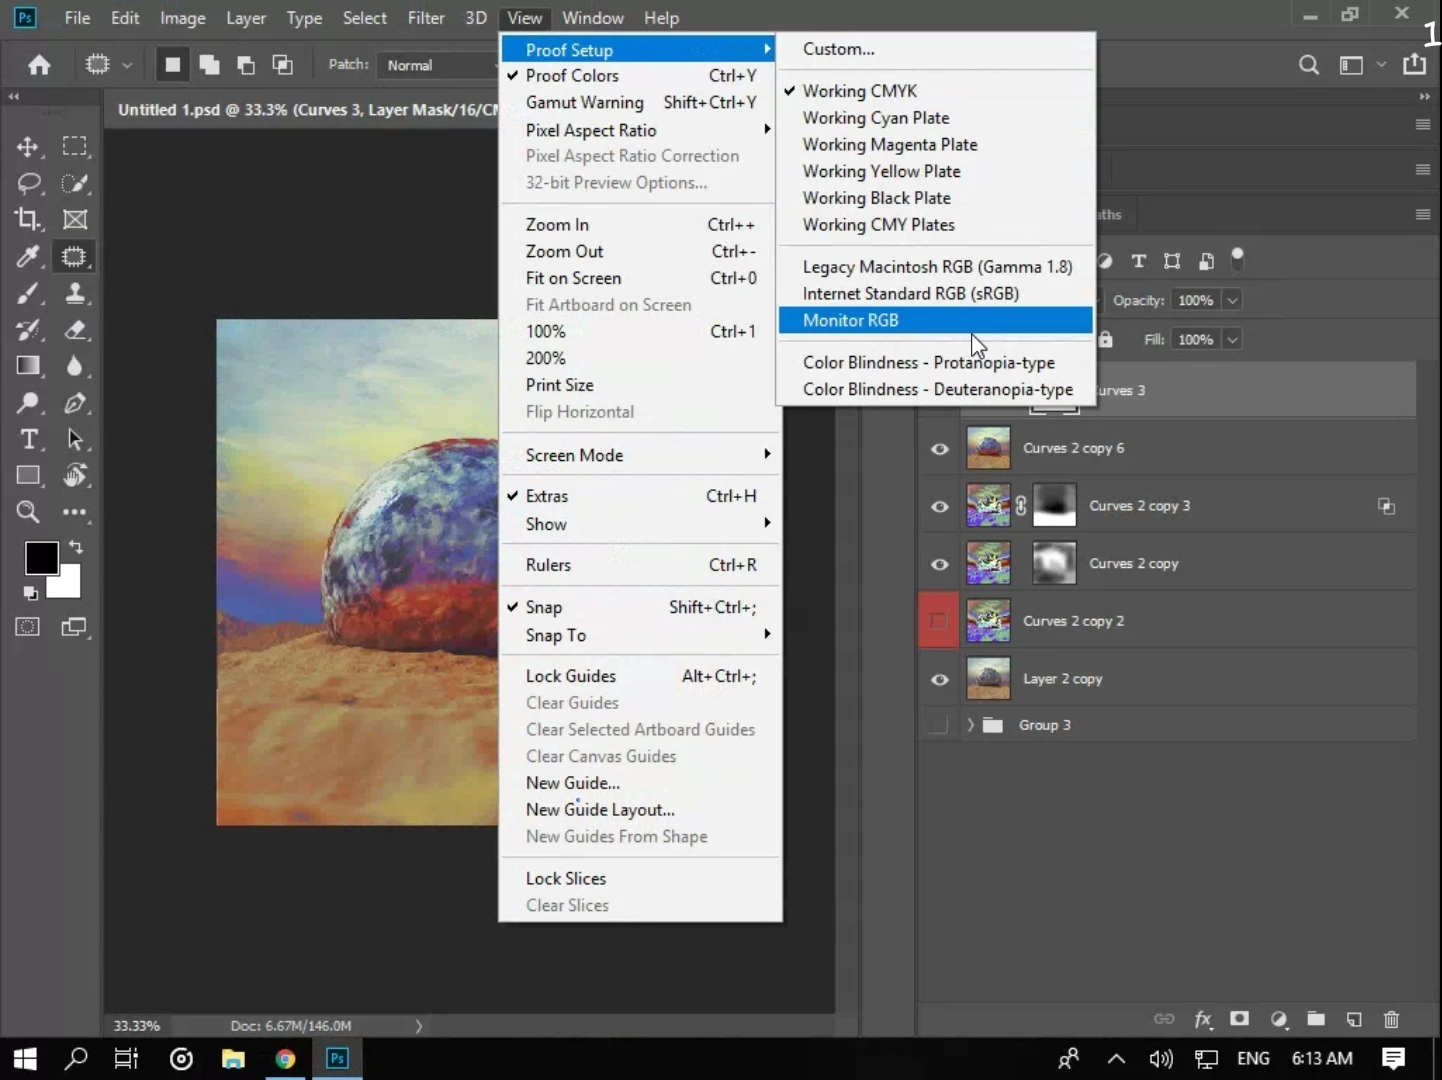Choose Internet Standard RGB (sRGB)
1442x1080 pixels.
(935, 293)
